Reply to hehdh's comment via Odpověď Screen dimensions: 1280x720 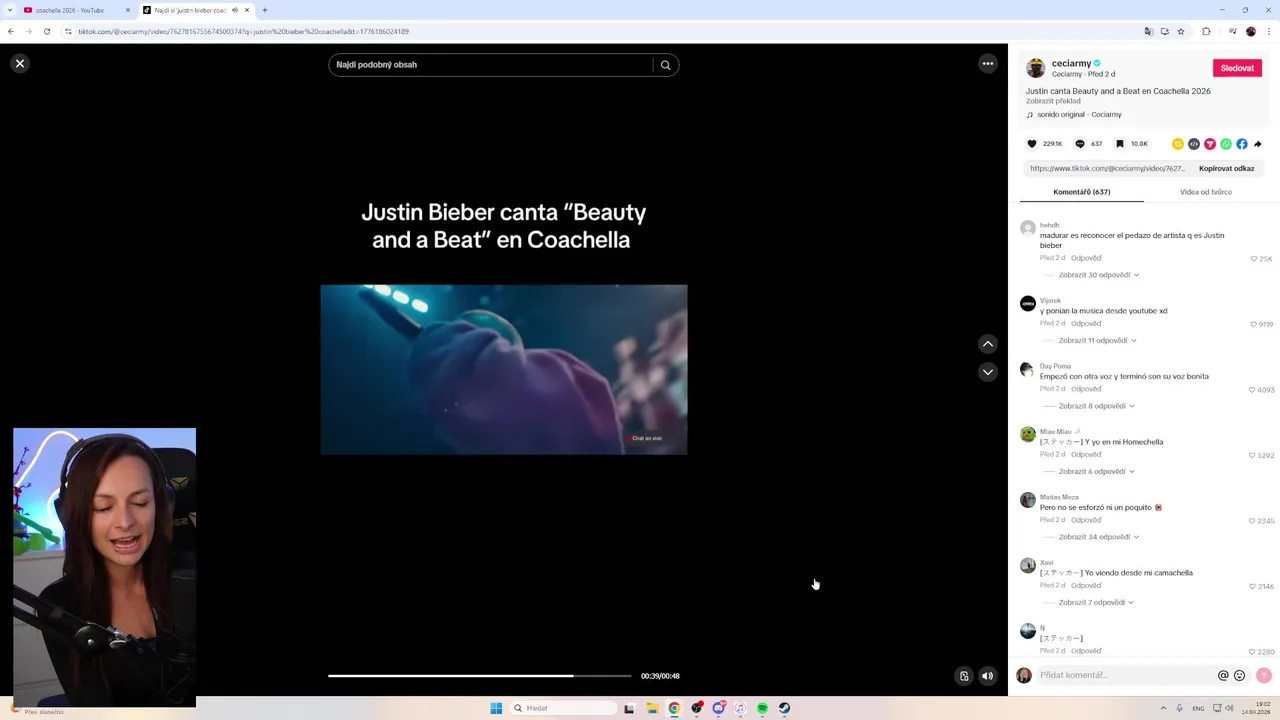tap(1086, 258)
